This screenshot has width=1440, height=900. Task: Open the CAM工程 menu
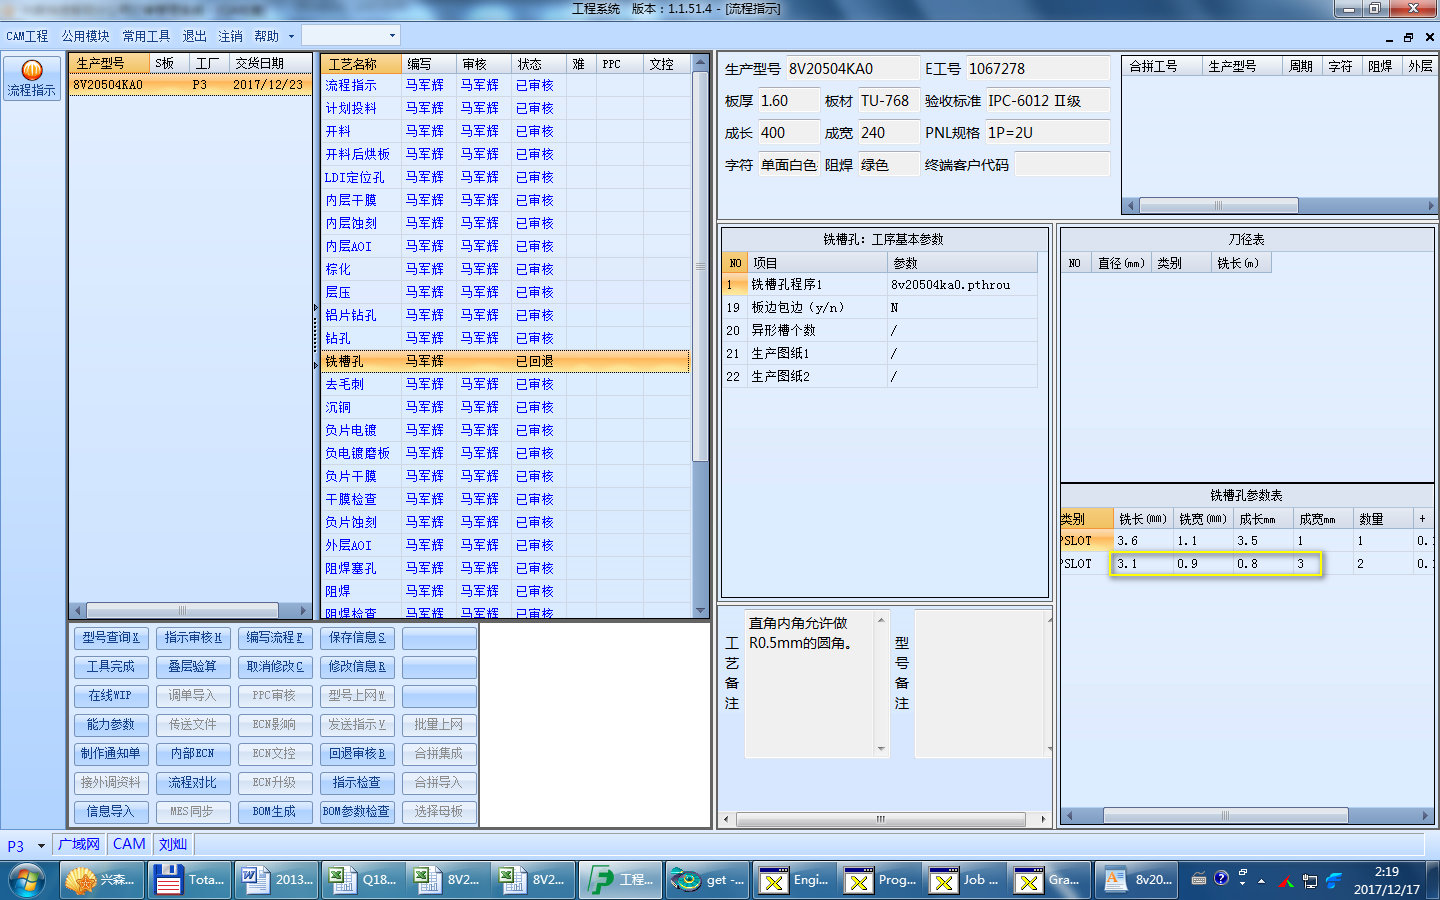coord(27,36)
